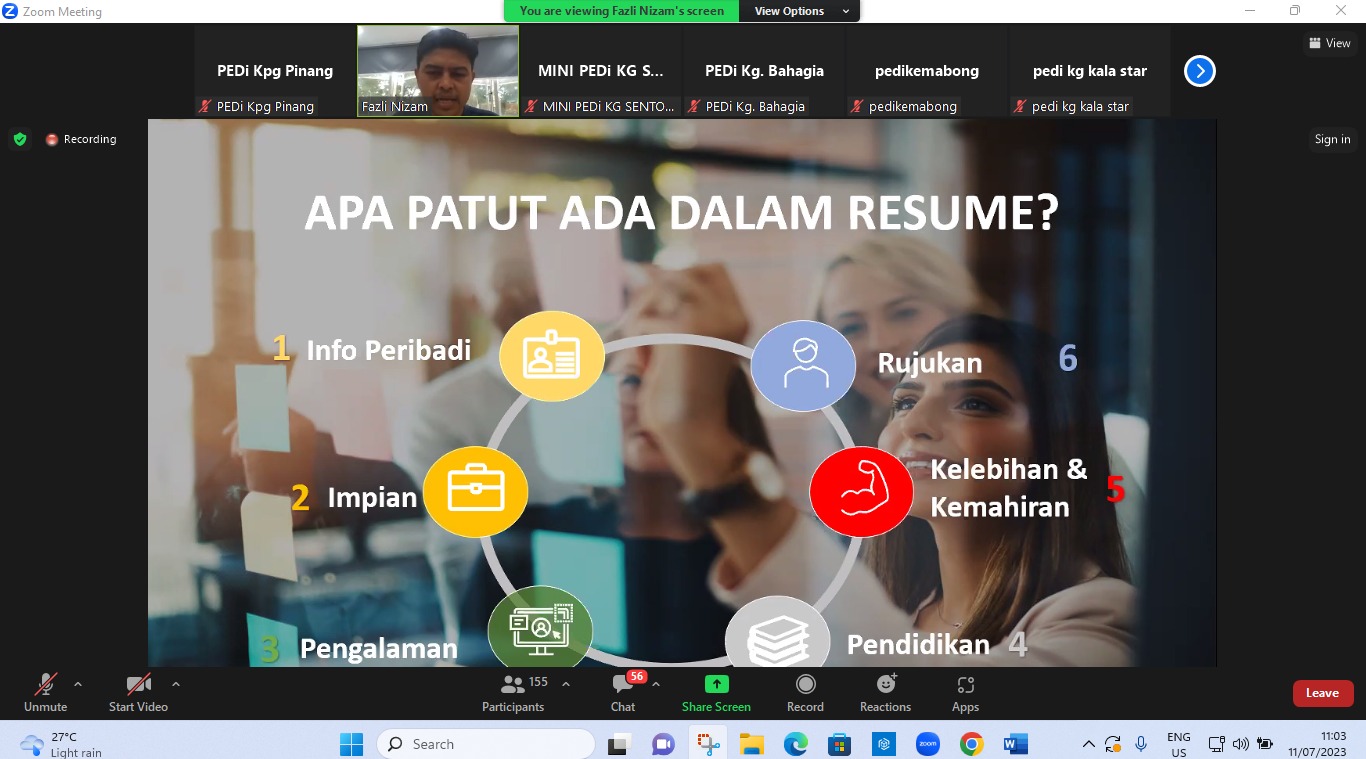Click the Record meeting icon

tap(805, 684)
